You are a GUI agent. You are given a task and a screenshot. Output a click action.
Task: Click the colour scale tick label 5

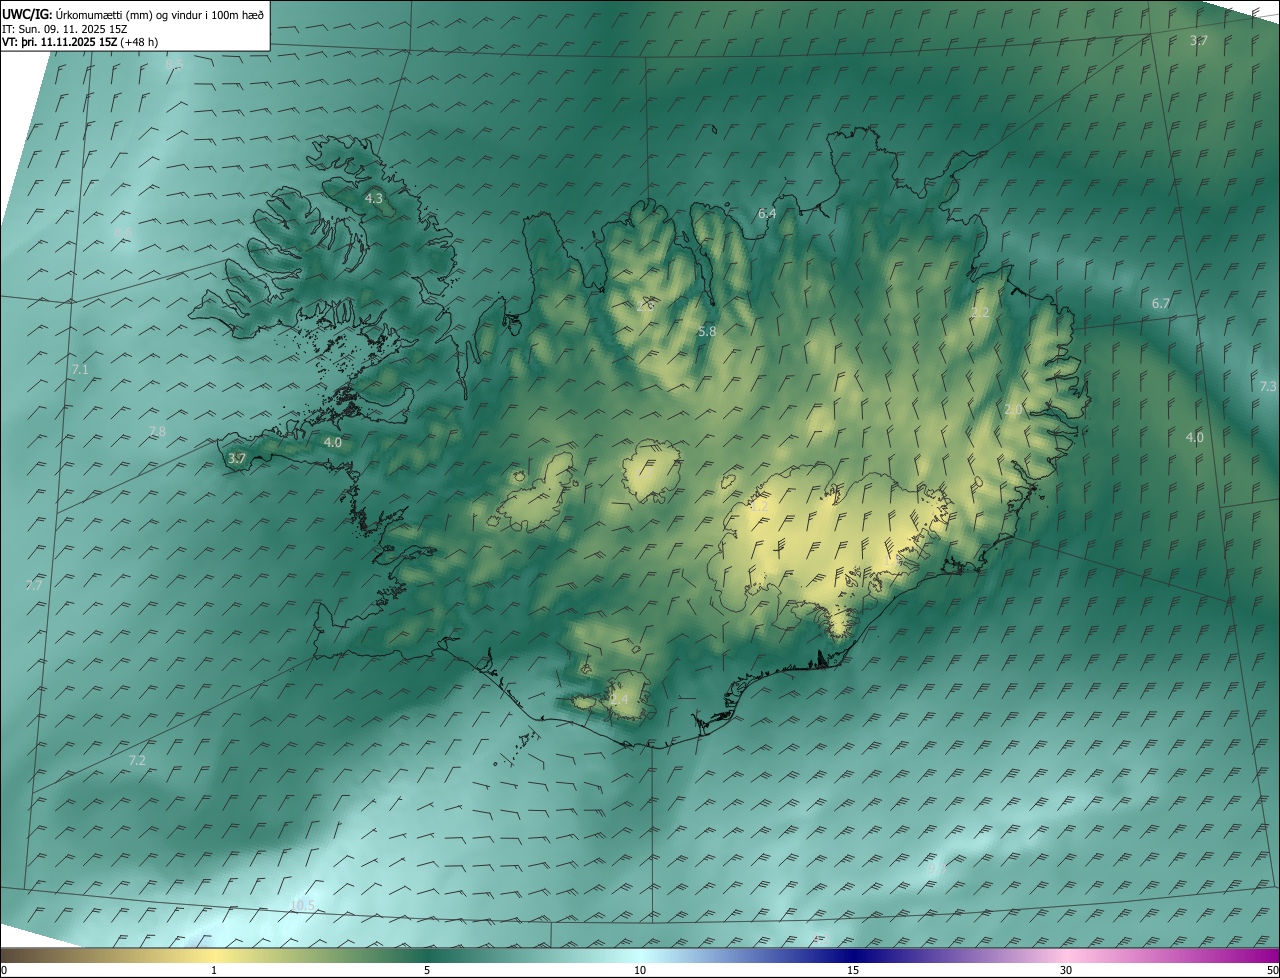[x=427, y=971]
